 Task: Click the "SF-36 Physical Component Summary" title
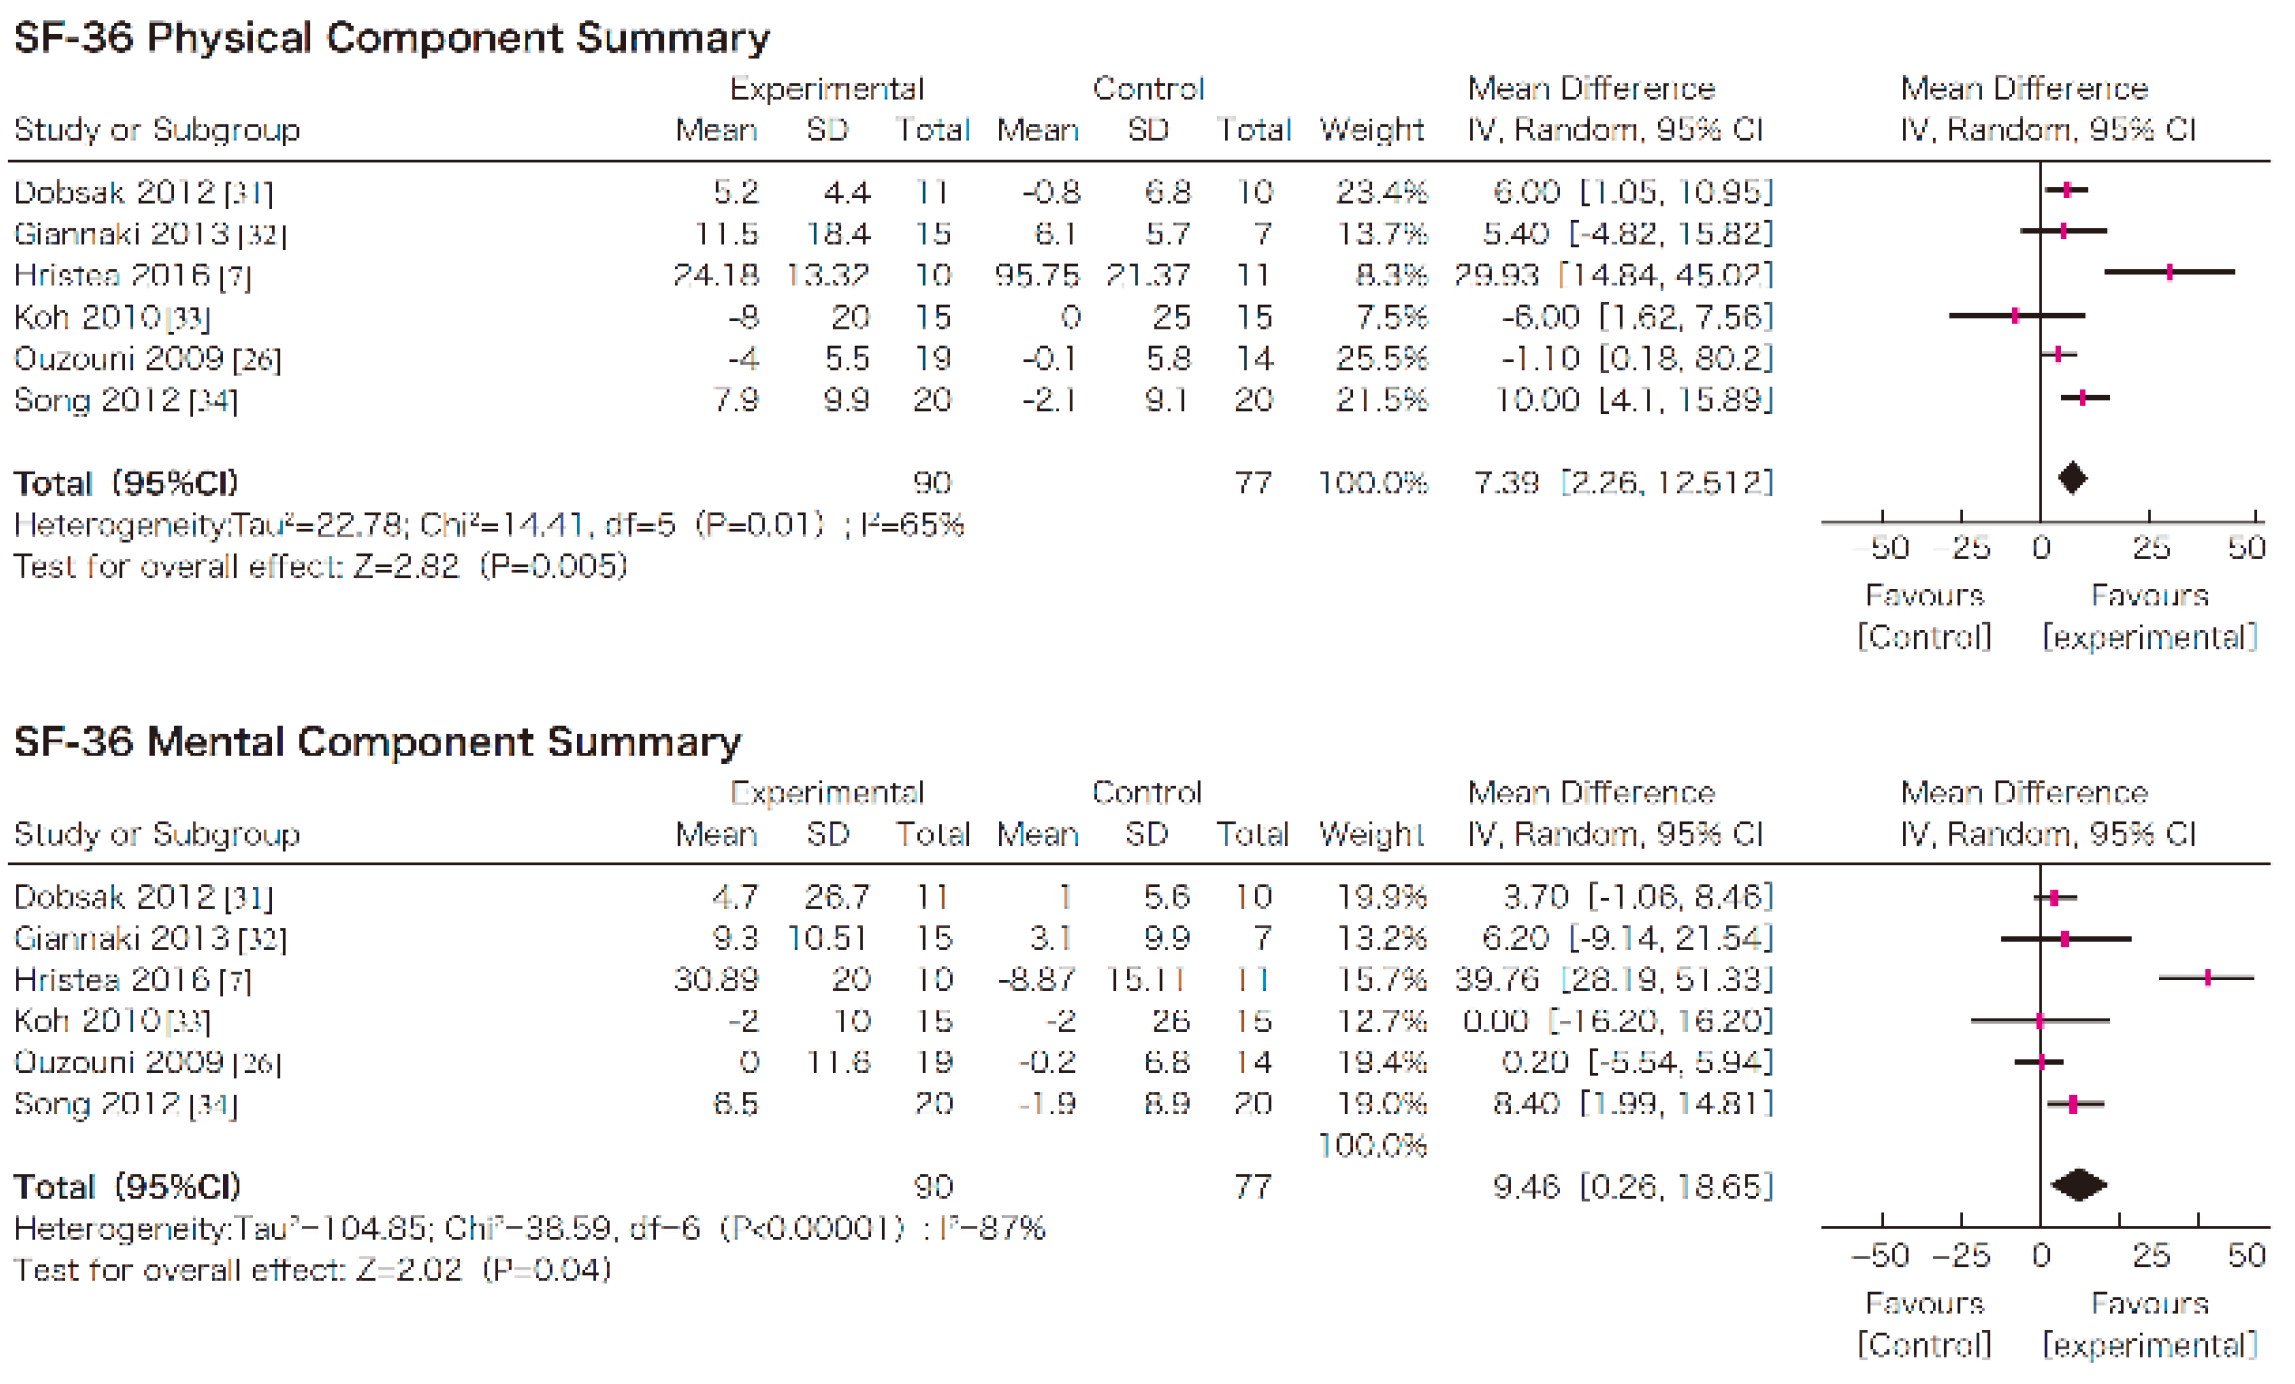coord(391,38)
